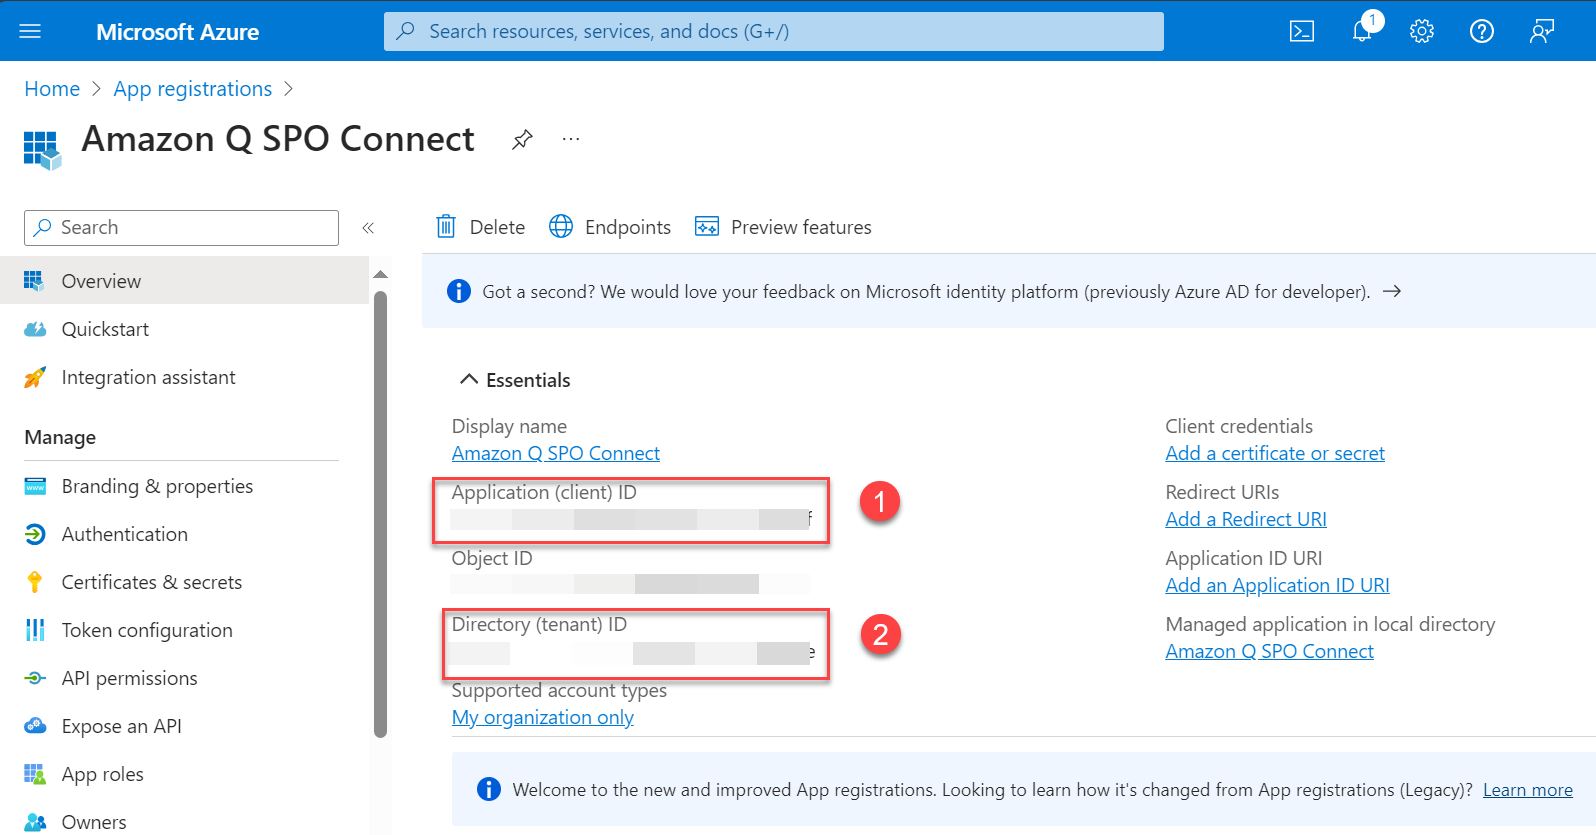Click the Expose an API icon
This screenshot has height=835, width=1596.
point(35,726)
